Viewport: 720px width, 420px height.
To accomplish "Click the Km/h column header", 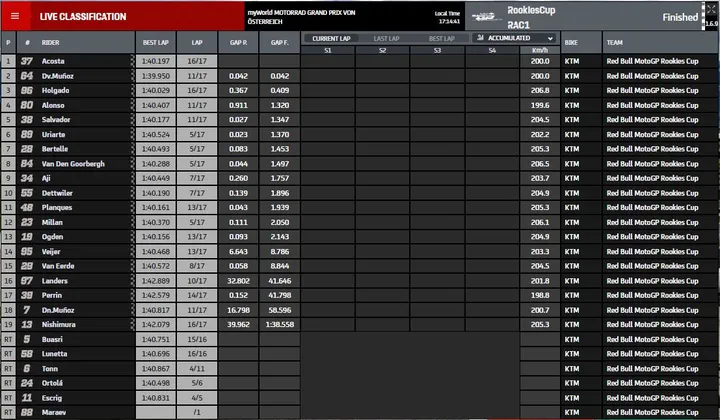I will coord(540,50).
